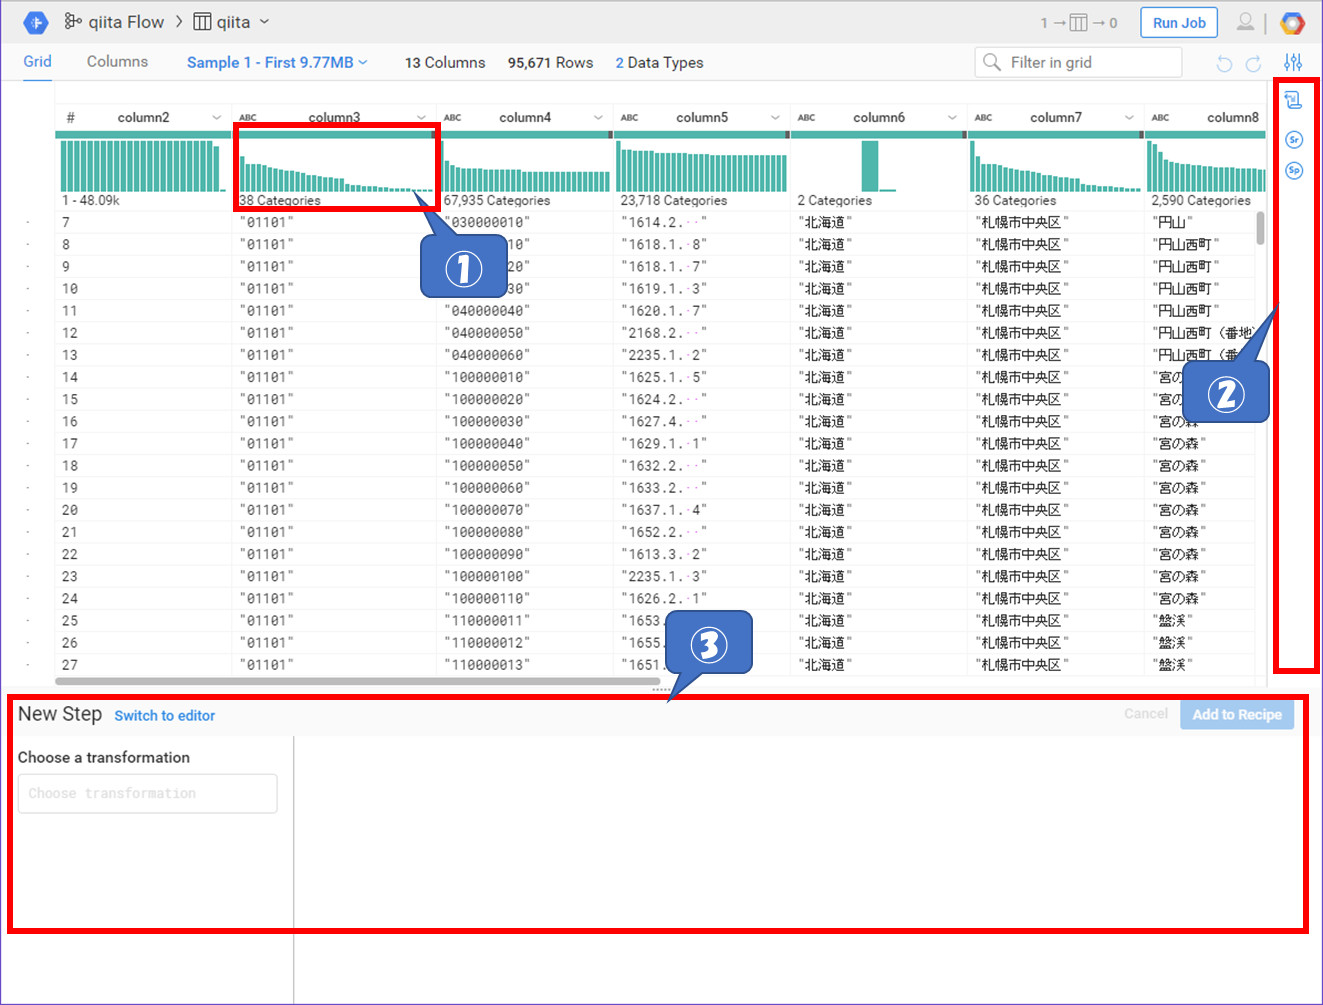This screenshot has width=1323, height=1005.
Task: Click the Google Cloud hexagon logo
Action: point(1292,22)
